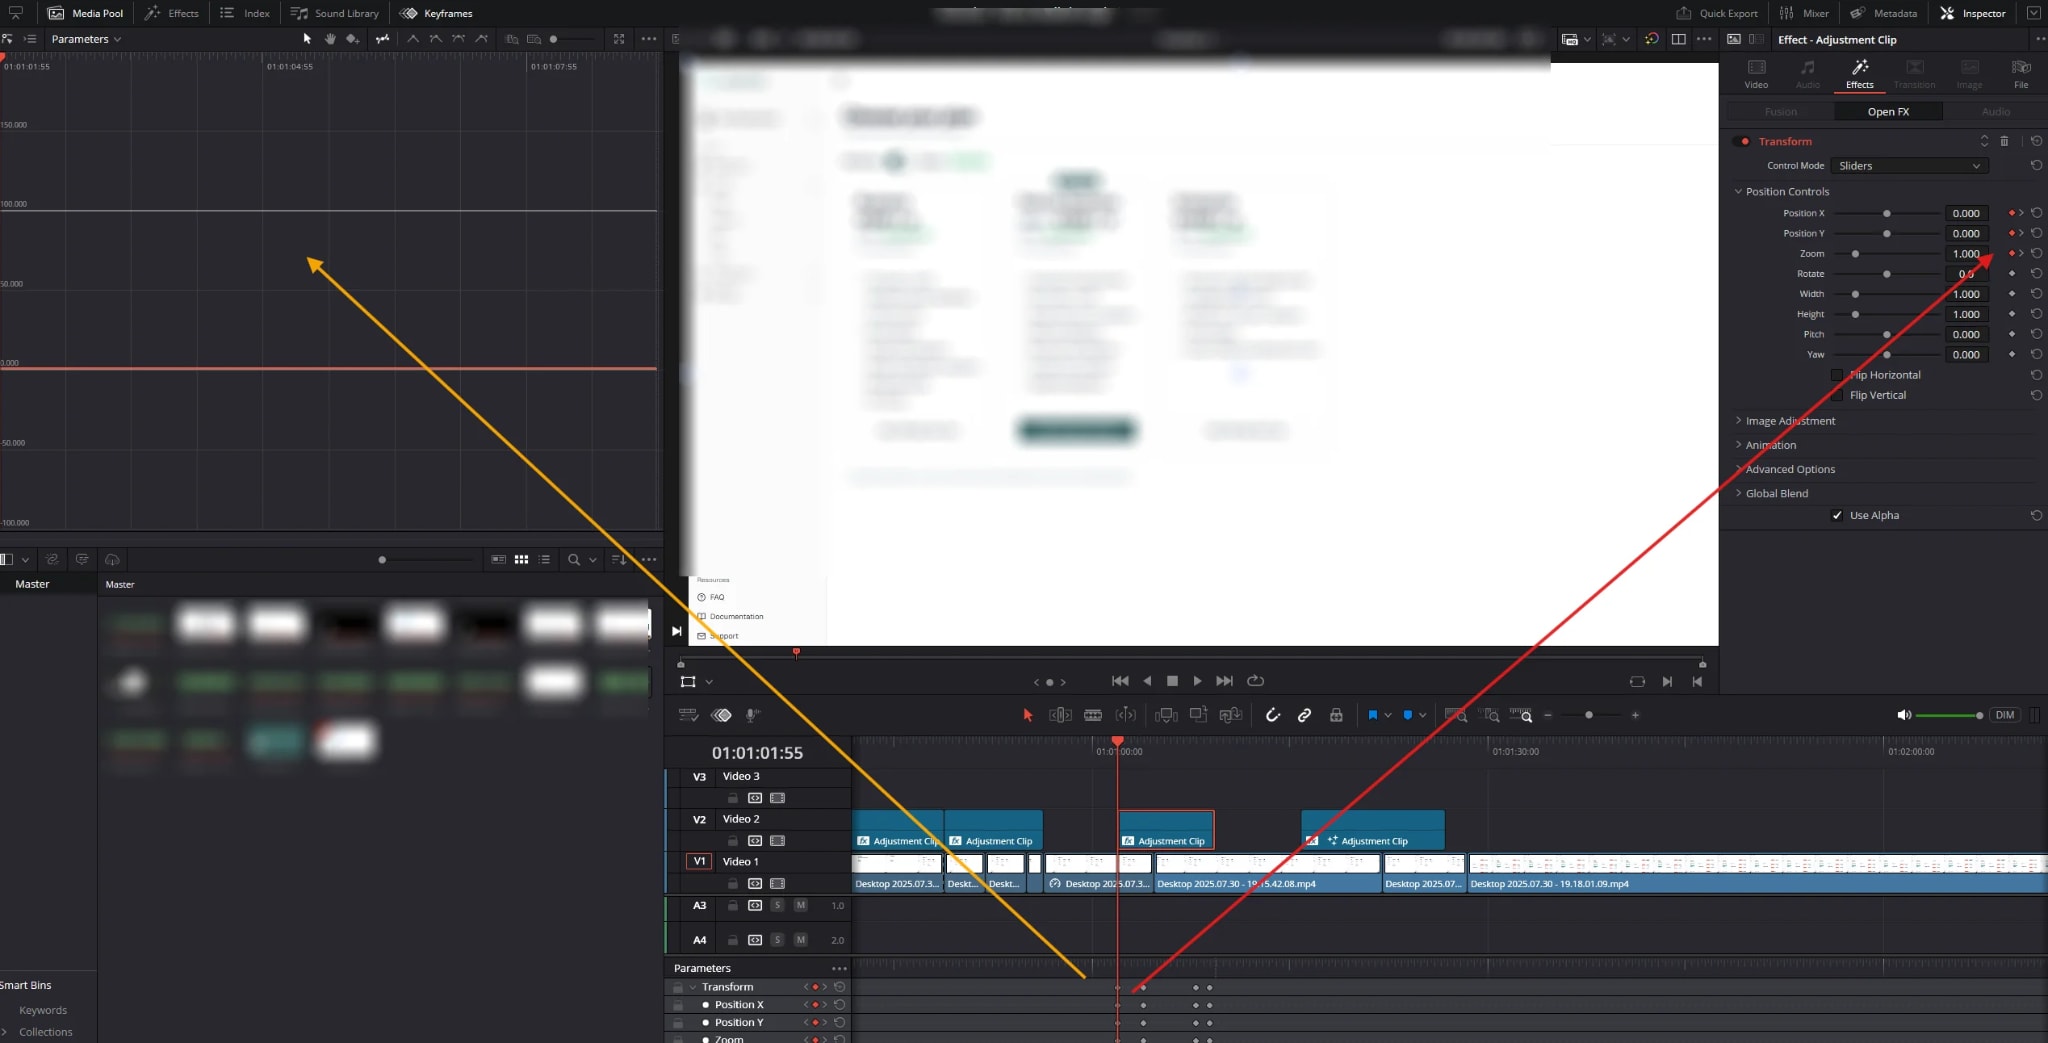Open the Sound Library panel
The width and height of the screenshot is (2048, 1043).
coord(335,13)
